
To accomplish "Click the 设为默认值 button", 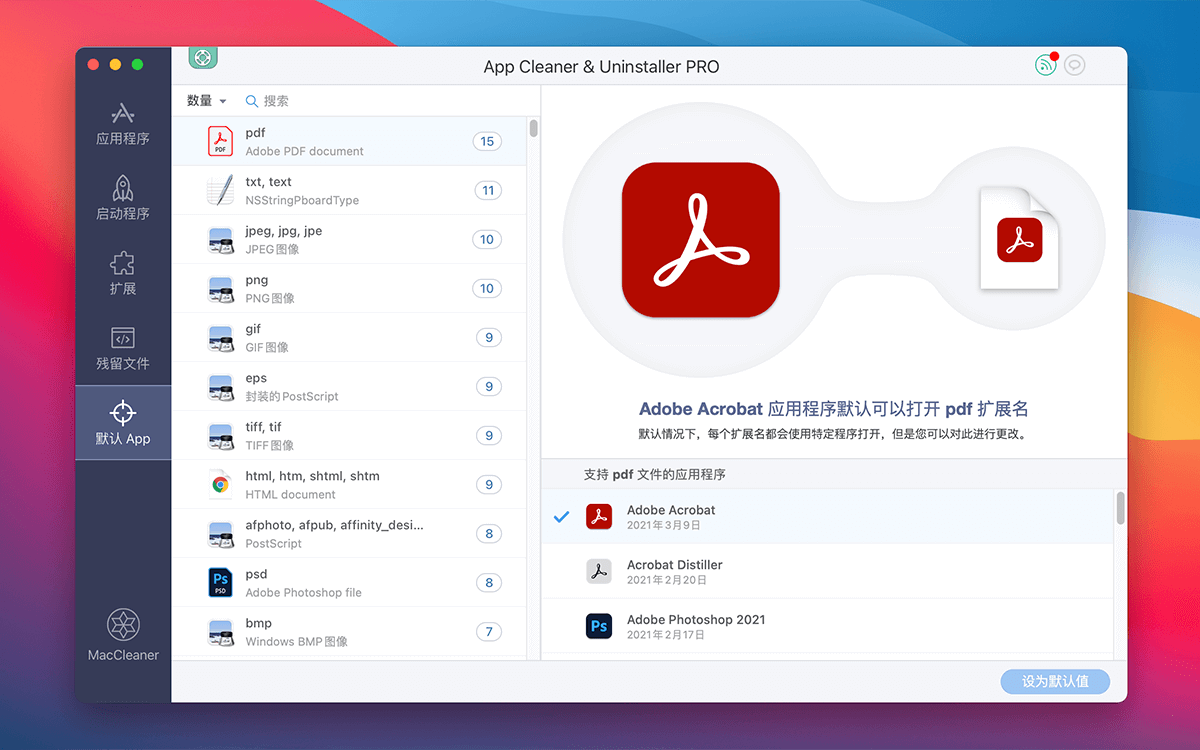I will click(1055, 682).
